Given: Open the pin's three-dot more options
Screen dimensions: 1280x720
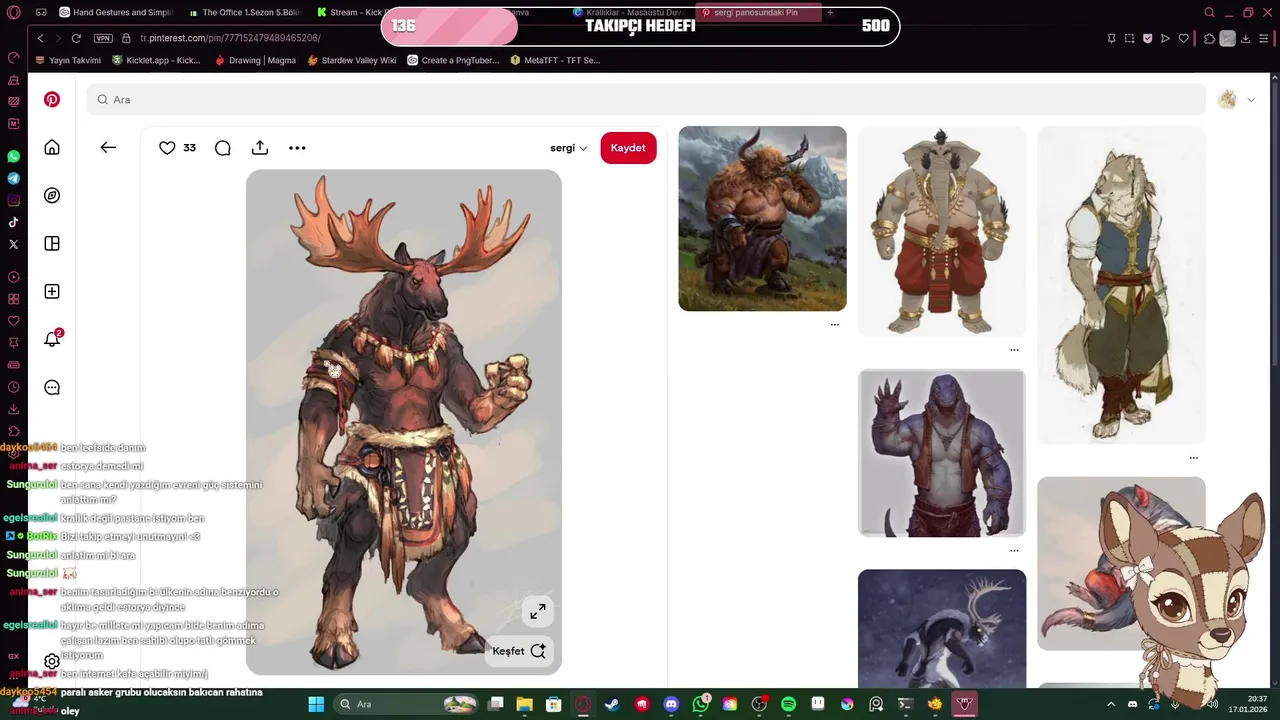Looking at the screenshot, I should (297, 147).
